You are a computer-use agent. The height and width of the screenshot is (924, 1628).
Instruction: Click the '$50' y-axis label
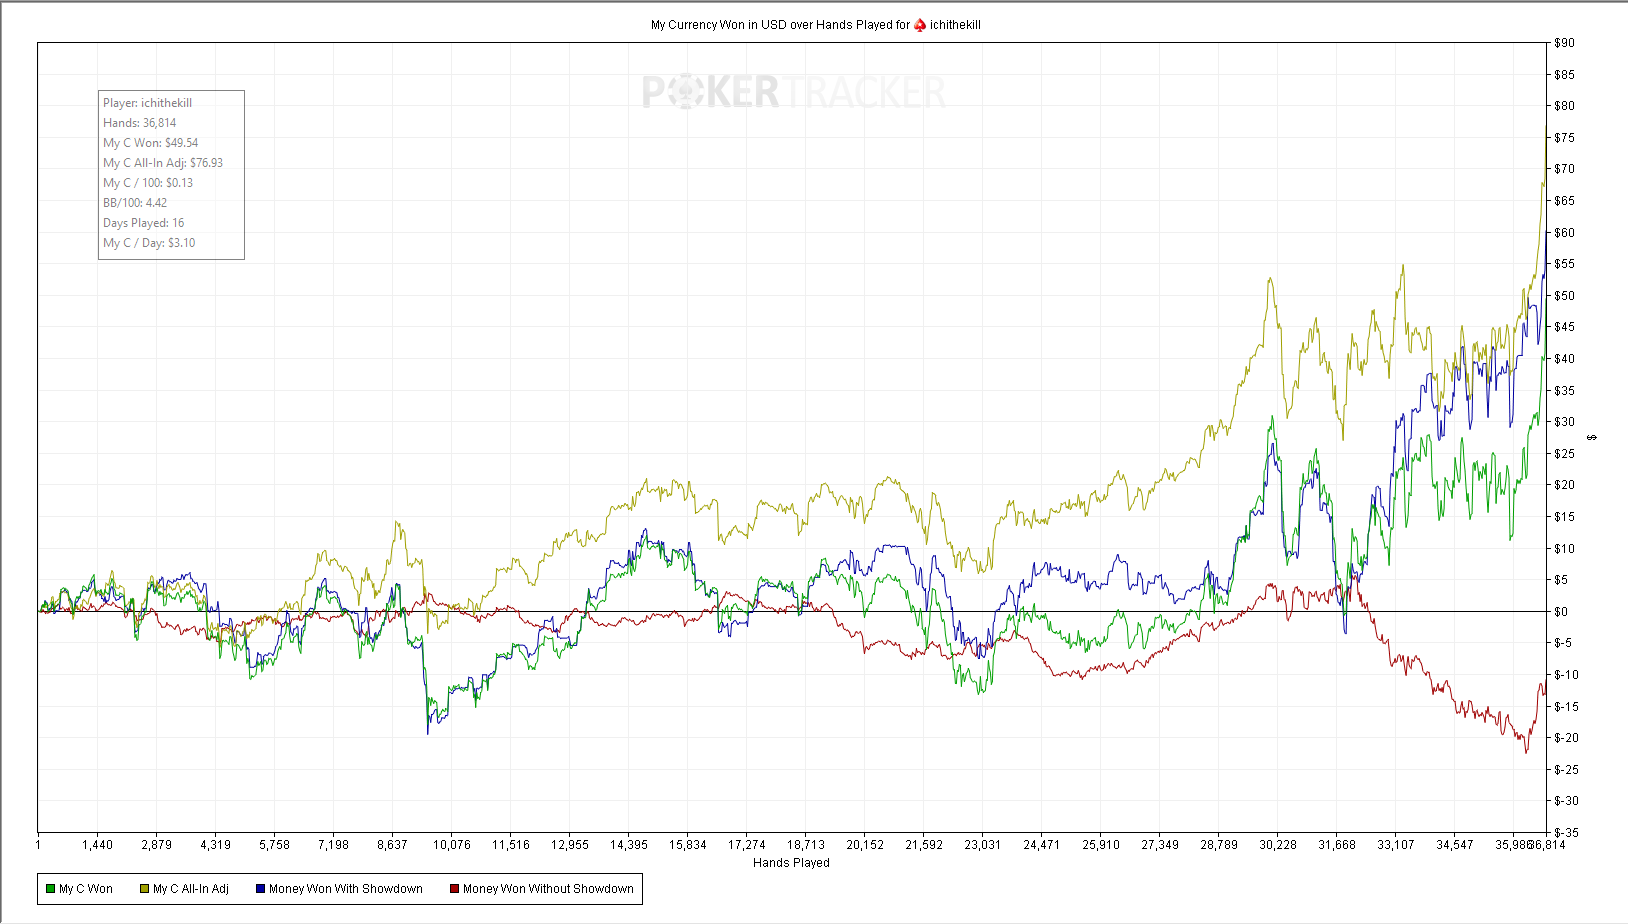tap(1564, 296)
